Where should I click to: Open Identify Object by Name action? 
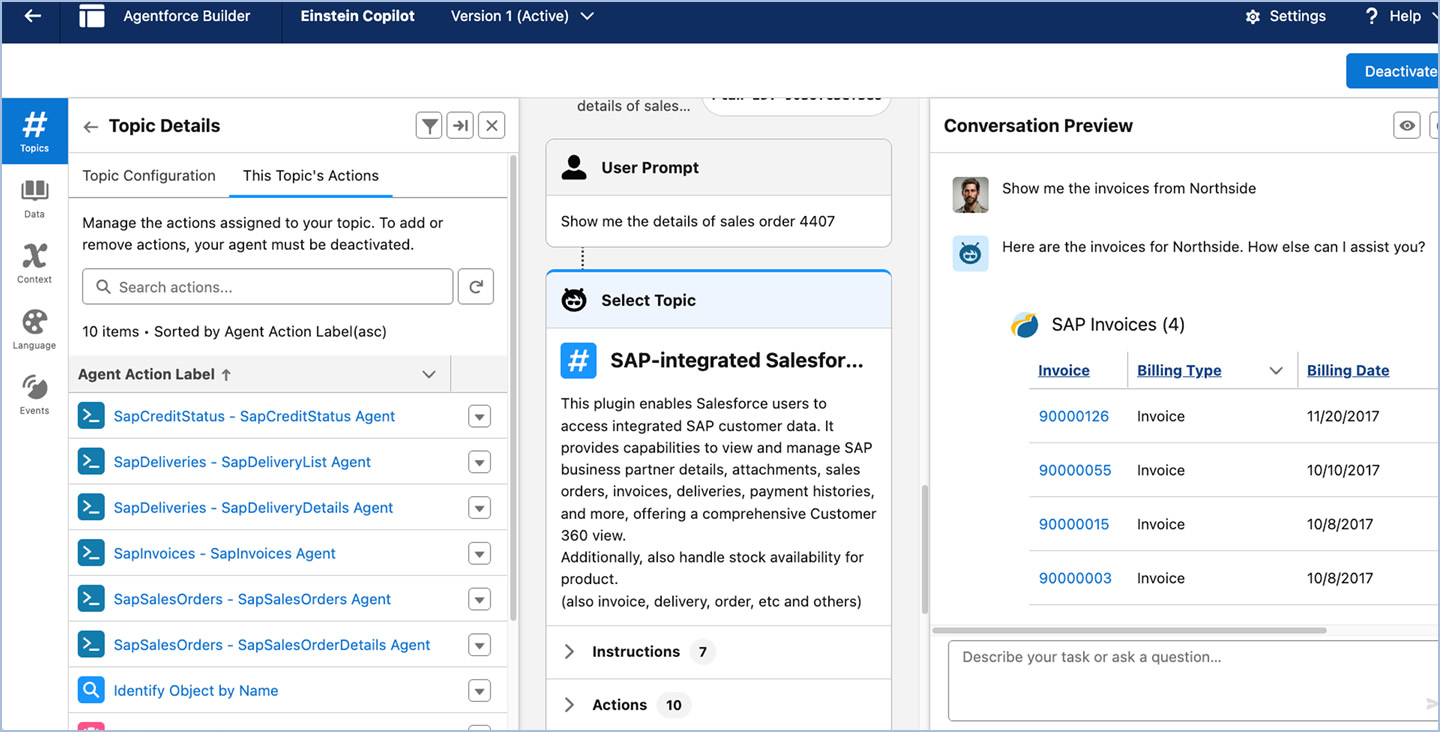tap(196, 691)
